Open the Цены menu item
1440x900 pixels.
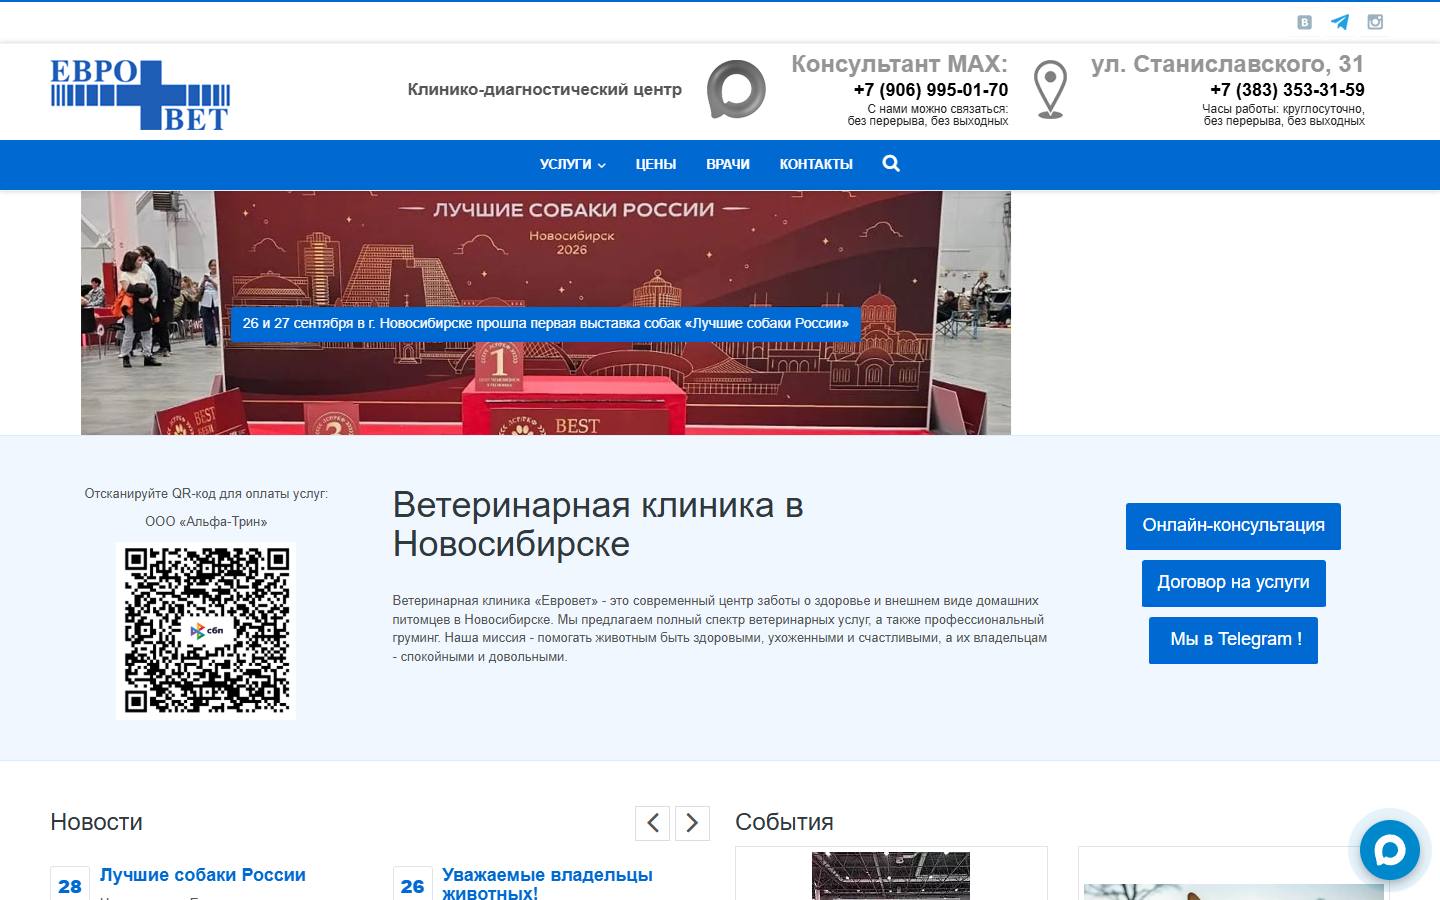coord(656,164)
